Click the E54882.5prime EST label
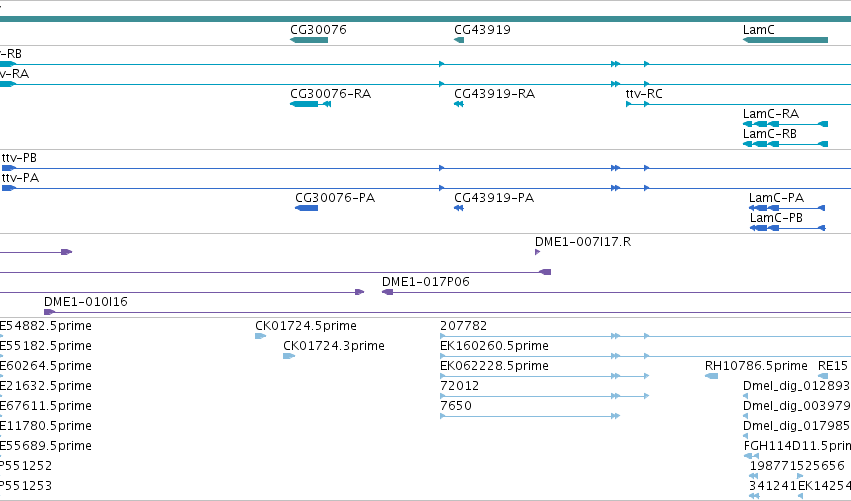This screenshot has width=851, height=501. coord(46,326)
